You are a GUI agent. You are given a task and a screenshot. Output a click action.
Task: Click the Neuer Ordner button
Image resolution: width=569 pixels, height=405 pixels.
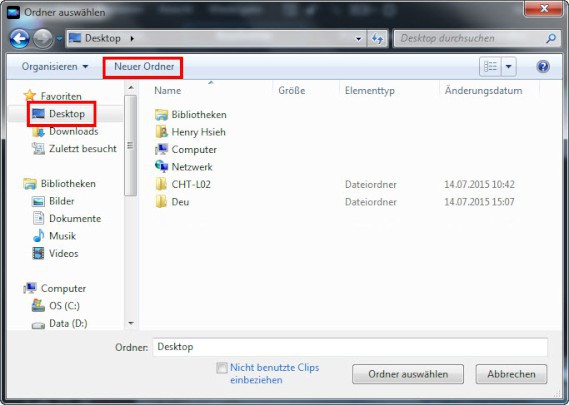[x=144, y=67]
